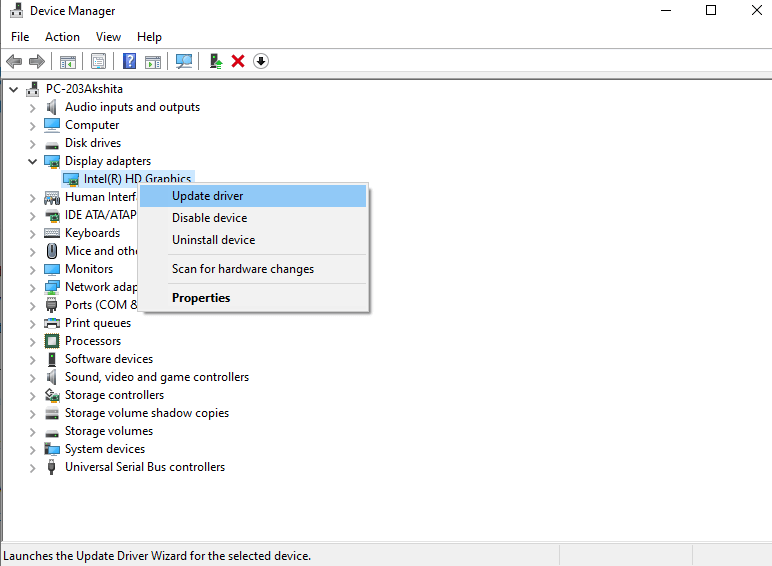
Task: Select Scan for hardware changes
Action: 253,269
